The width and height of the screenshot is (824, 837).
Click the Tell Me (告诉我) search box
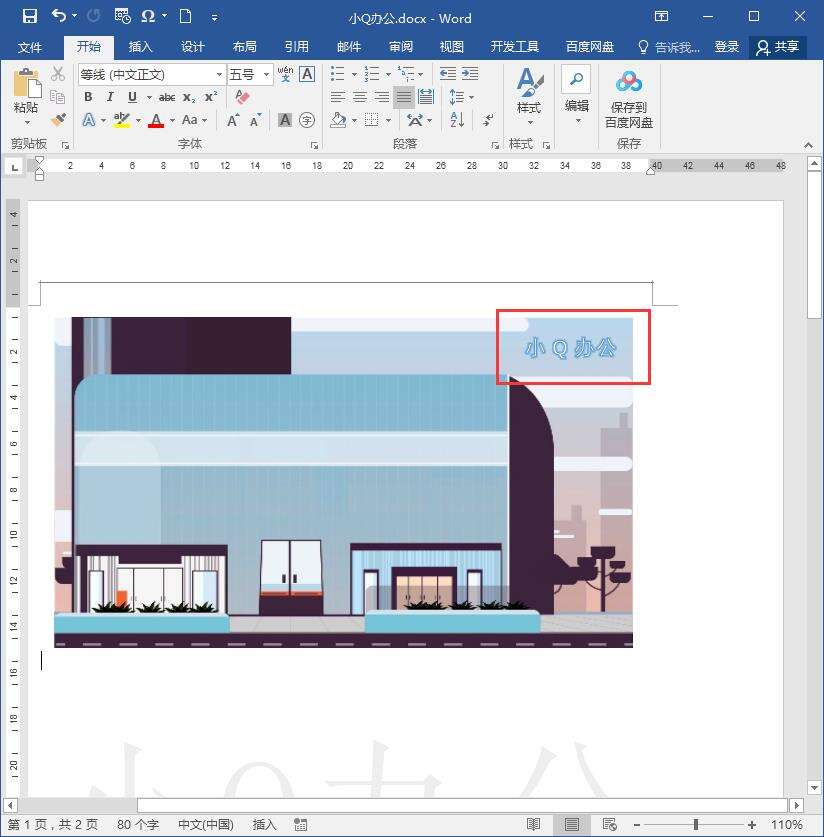(x=669, y=47)
